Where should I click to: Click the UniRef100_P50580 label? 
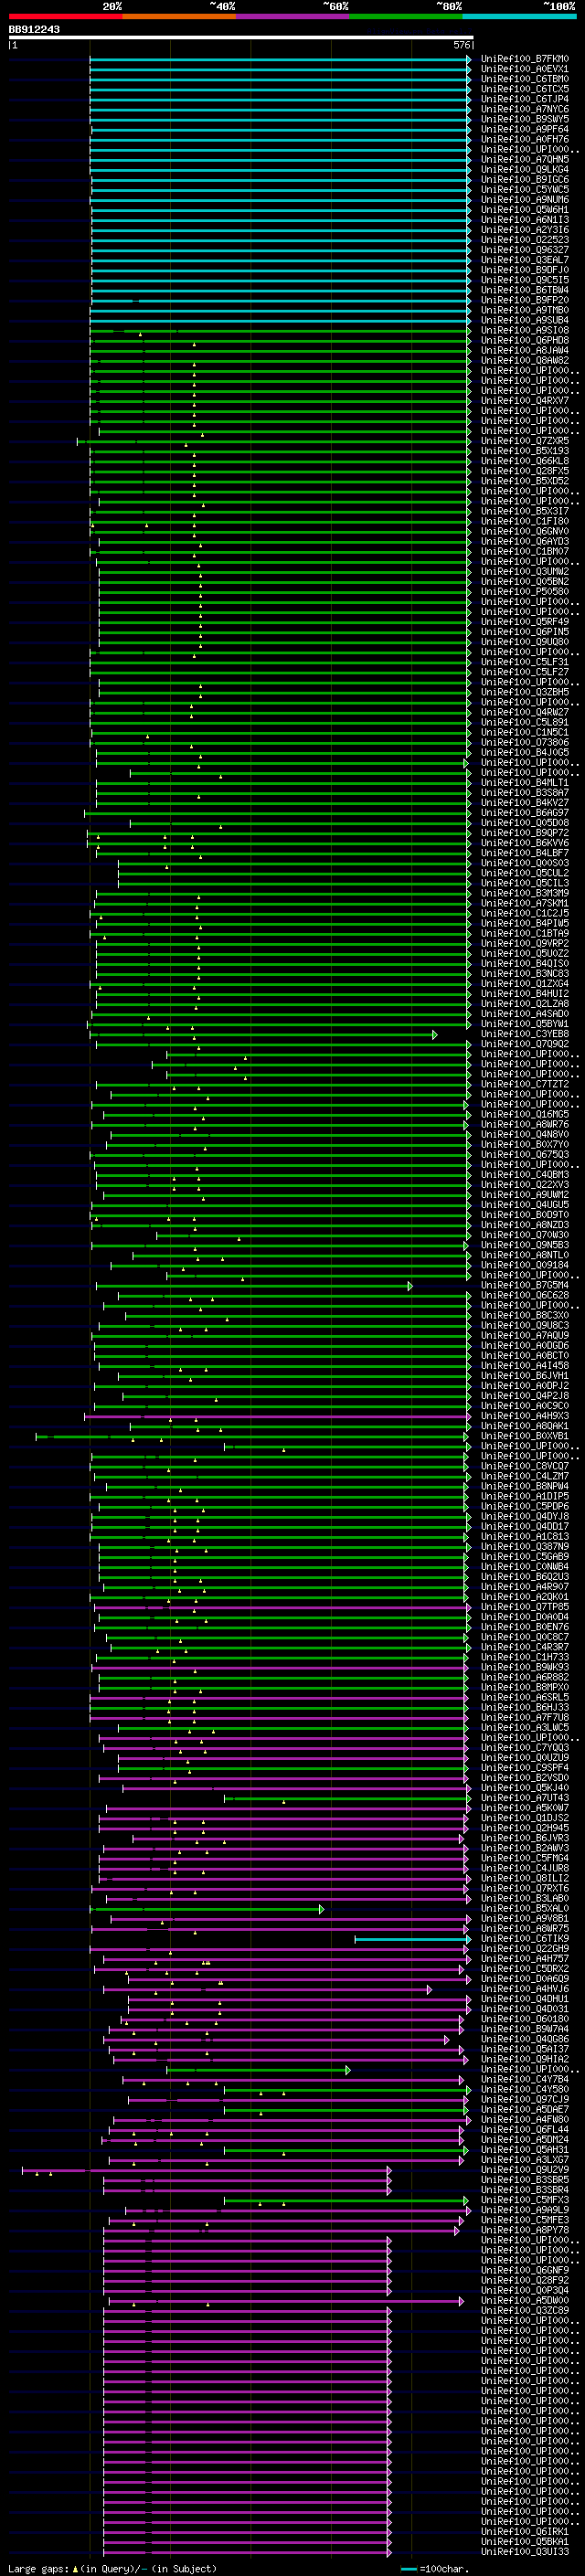[x=525, y=592]
